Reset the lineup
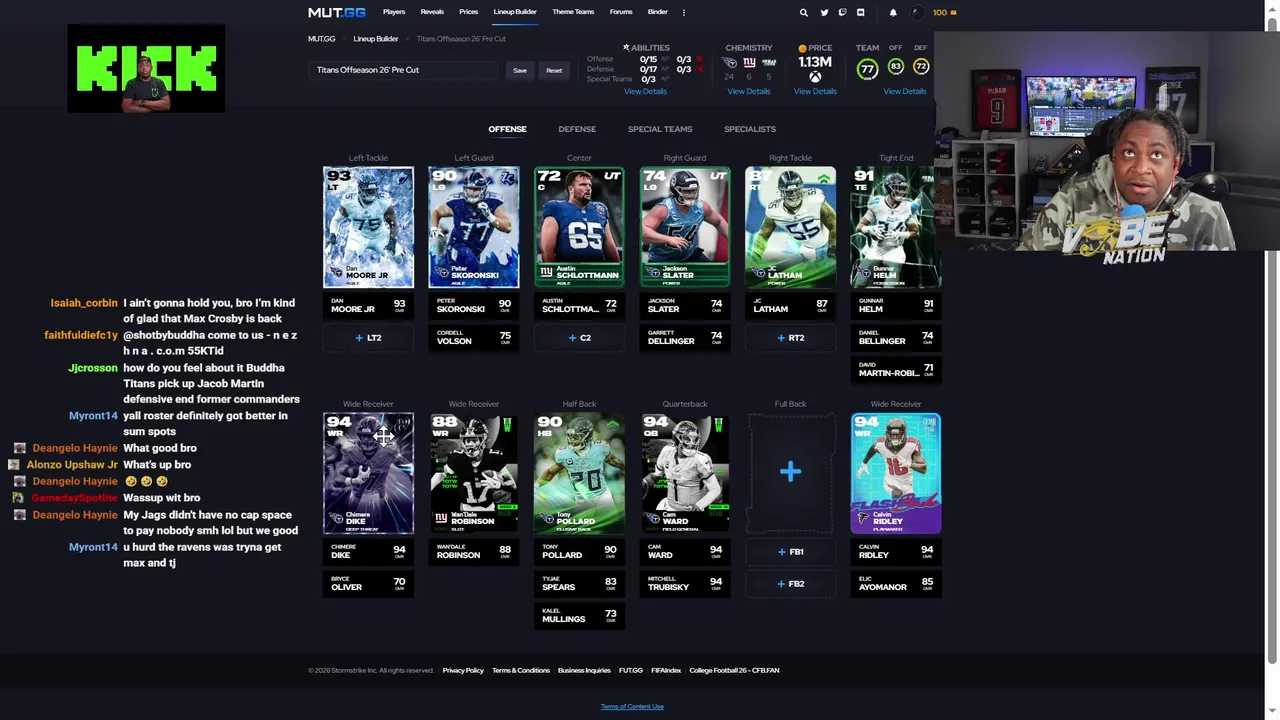Image resolution: width=1280 pixels, height=720 pixels. (554, 70)
